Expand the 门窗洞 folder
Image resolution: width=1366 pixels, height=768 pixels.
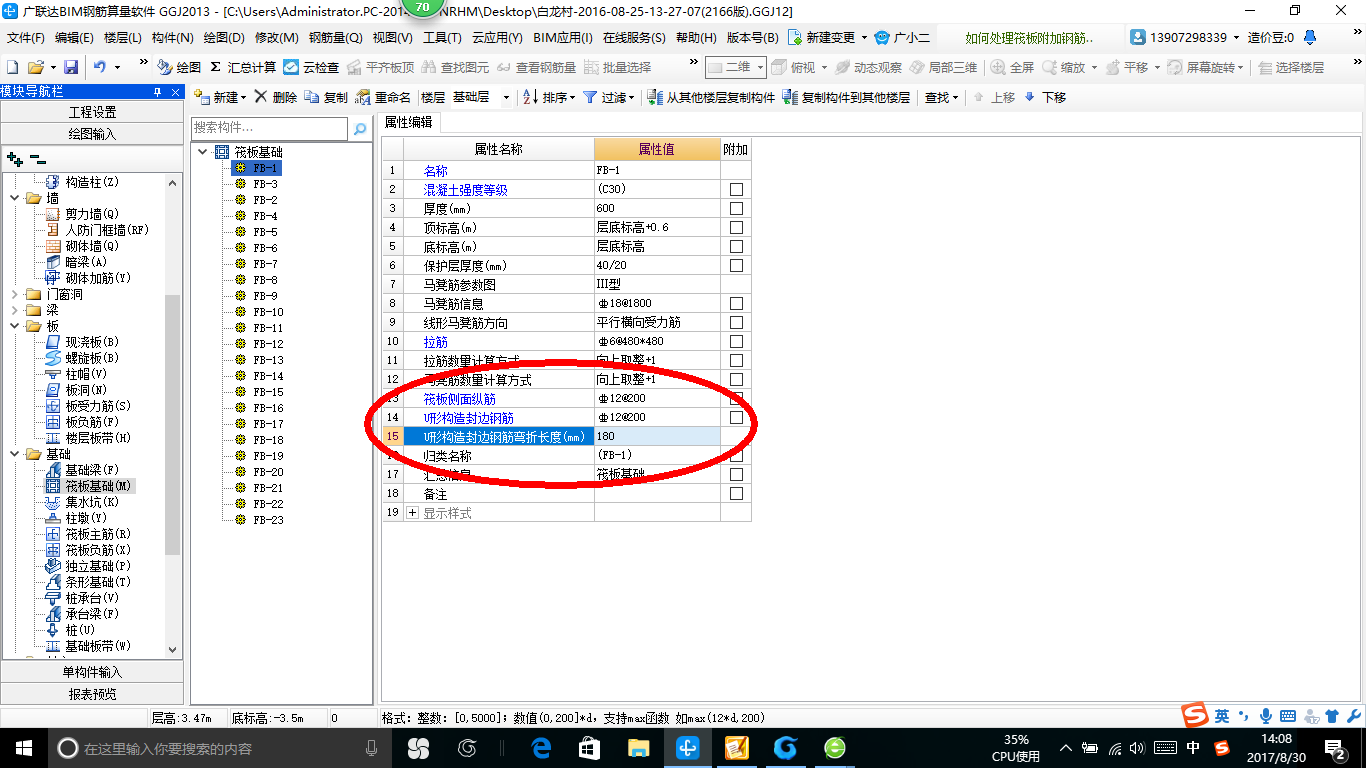(x=14, y=294)
